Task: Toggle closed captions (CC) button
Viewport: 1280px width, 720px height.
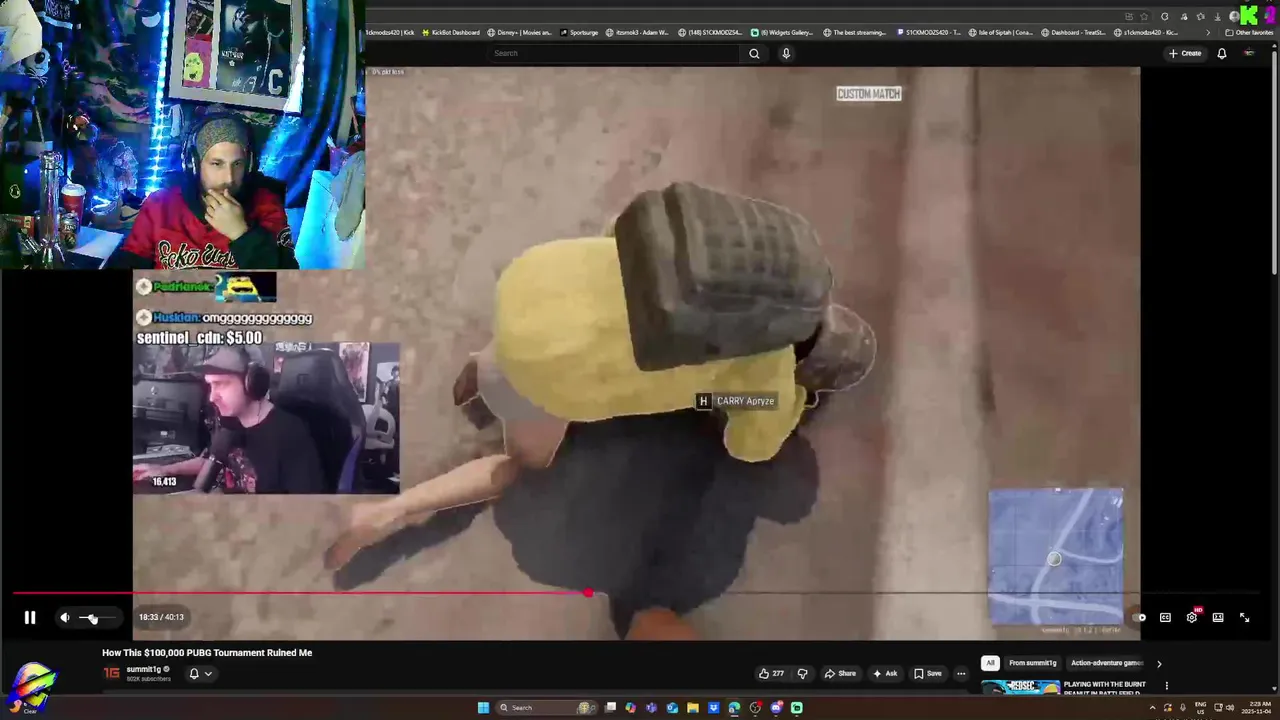Action: point(1165,617)
